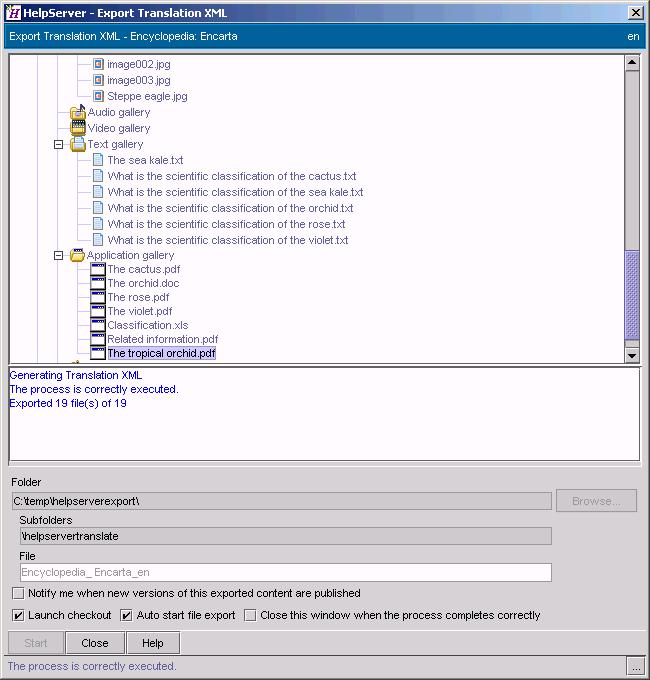Click The cactus.pdf application icon
650x680 pixels.
(98, 269)
